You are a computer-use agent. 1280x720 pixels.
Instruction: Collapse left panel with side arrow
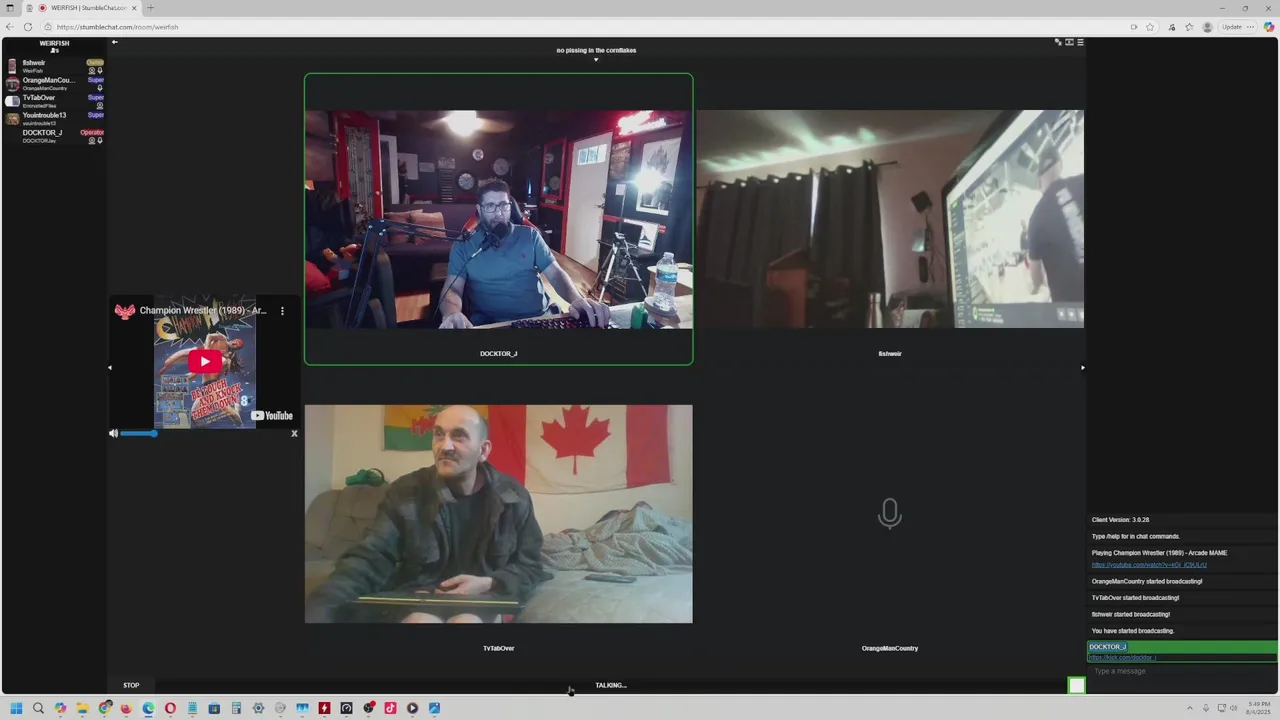click(110, 367)
